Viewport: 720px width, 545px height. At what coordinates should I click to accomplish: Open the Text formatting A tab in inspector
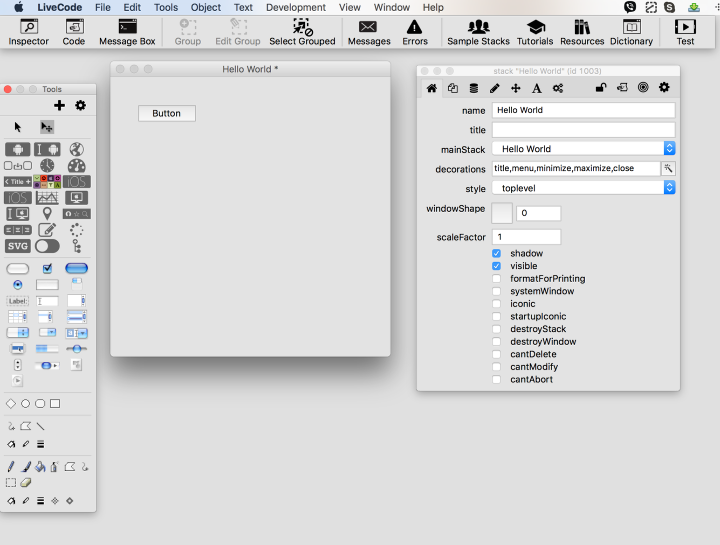537,88
